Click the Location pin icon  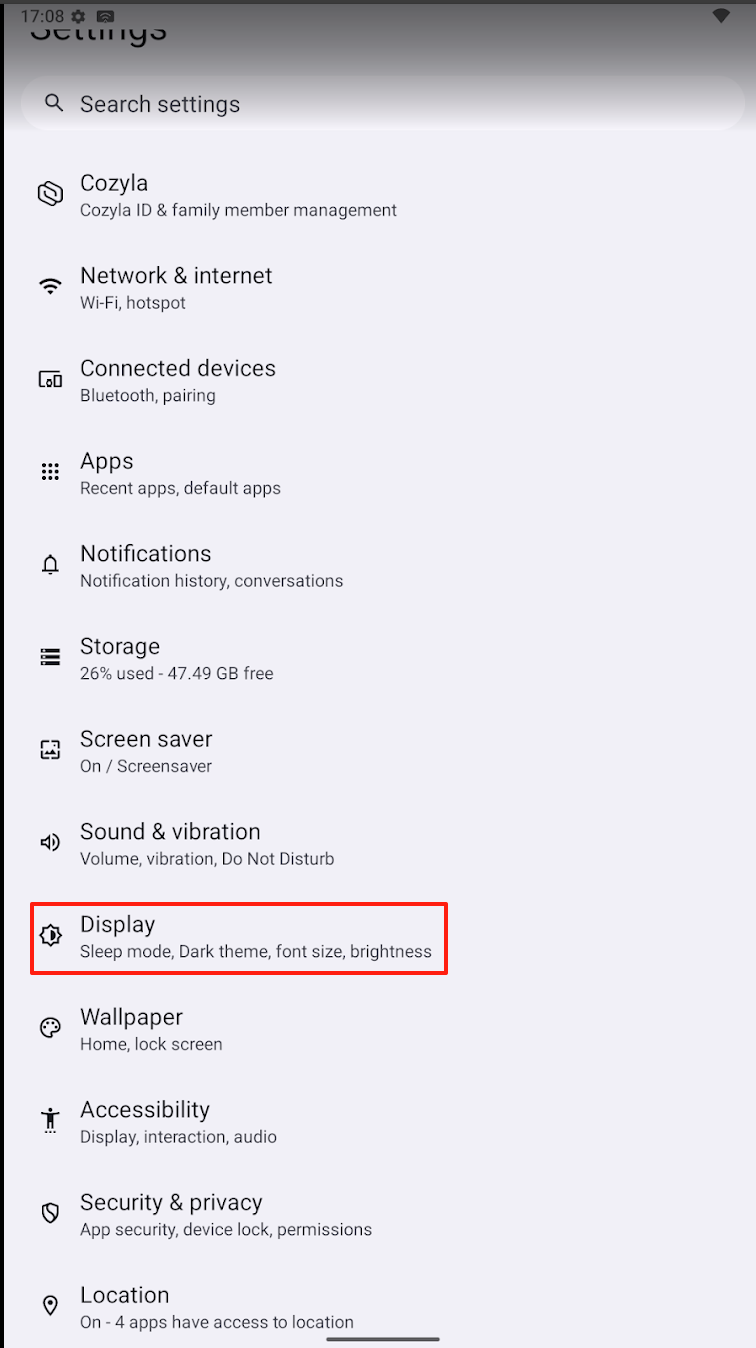[x=50, y=1306]
